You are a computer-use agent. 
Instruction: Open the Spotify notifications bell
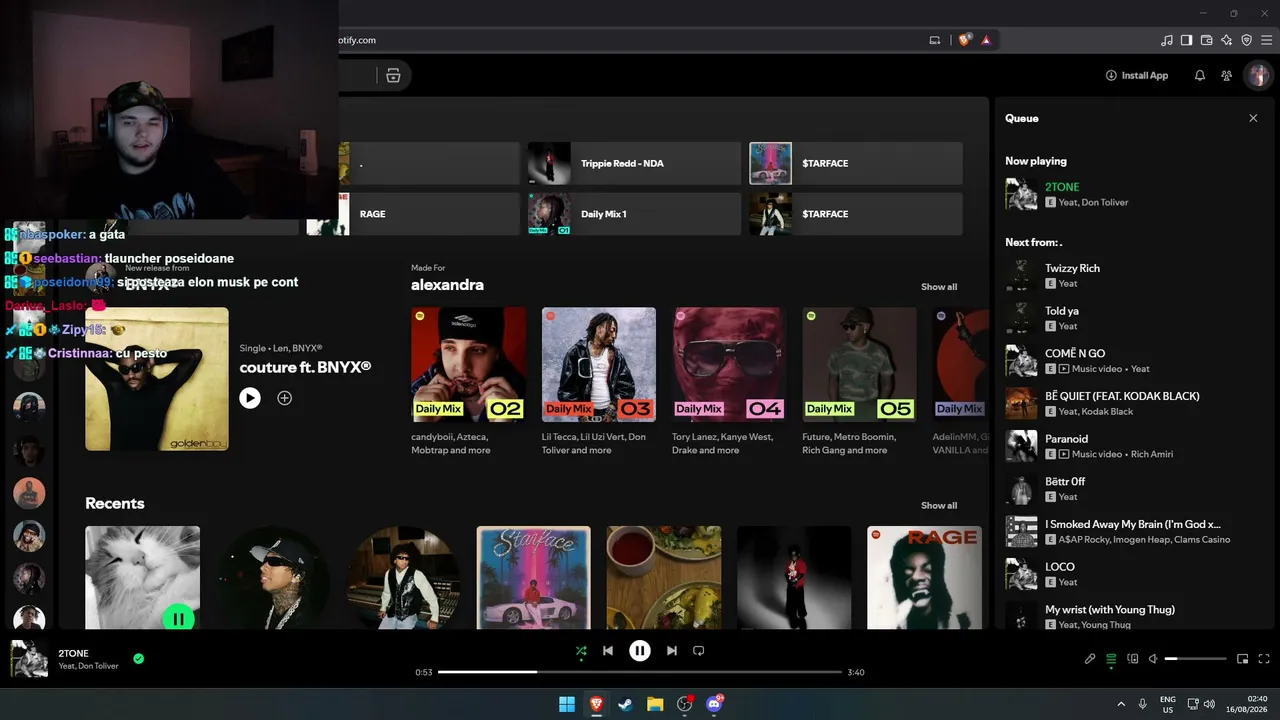point(1200,75)
